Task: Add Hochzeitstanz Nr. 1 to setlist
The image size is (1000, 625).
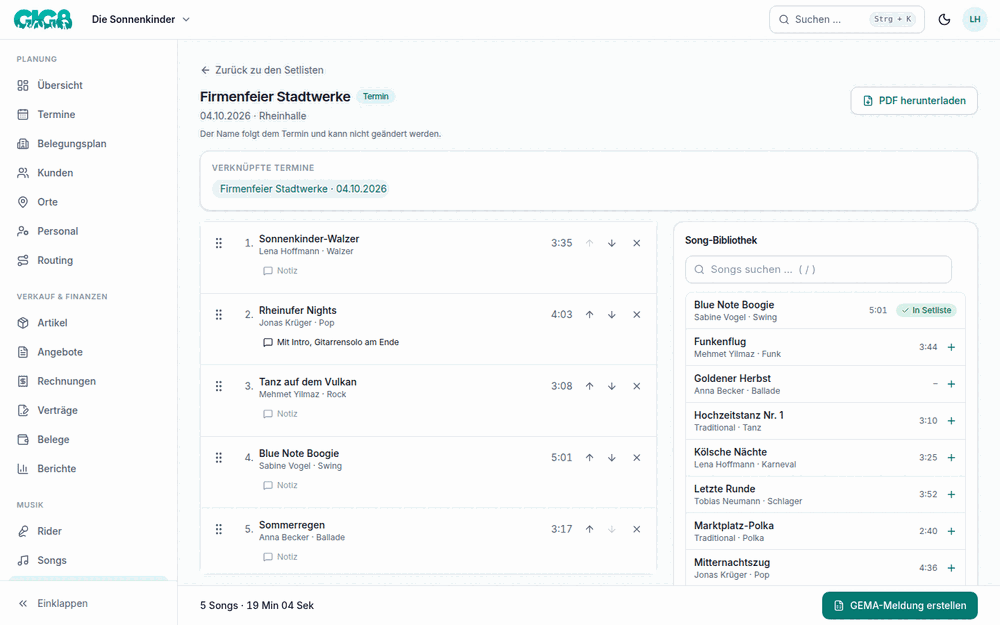Action: point(951,421)
